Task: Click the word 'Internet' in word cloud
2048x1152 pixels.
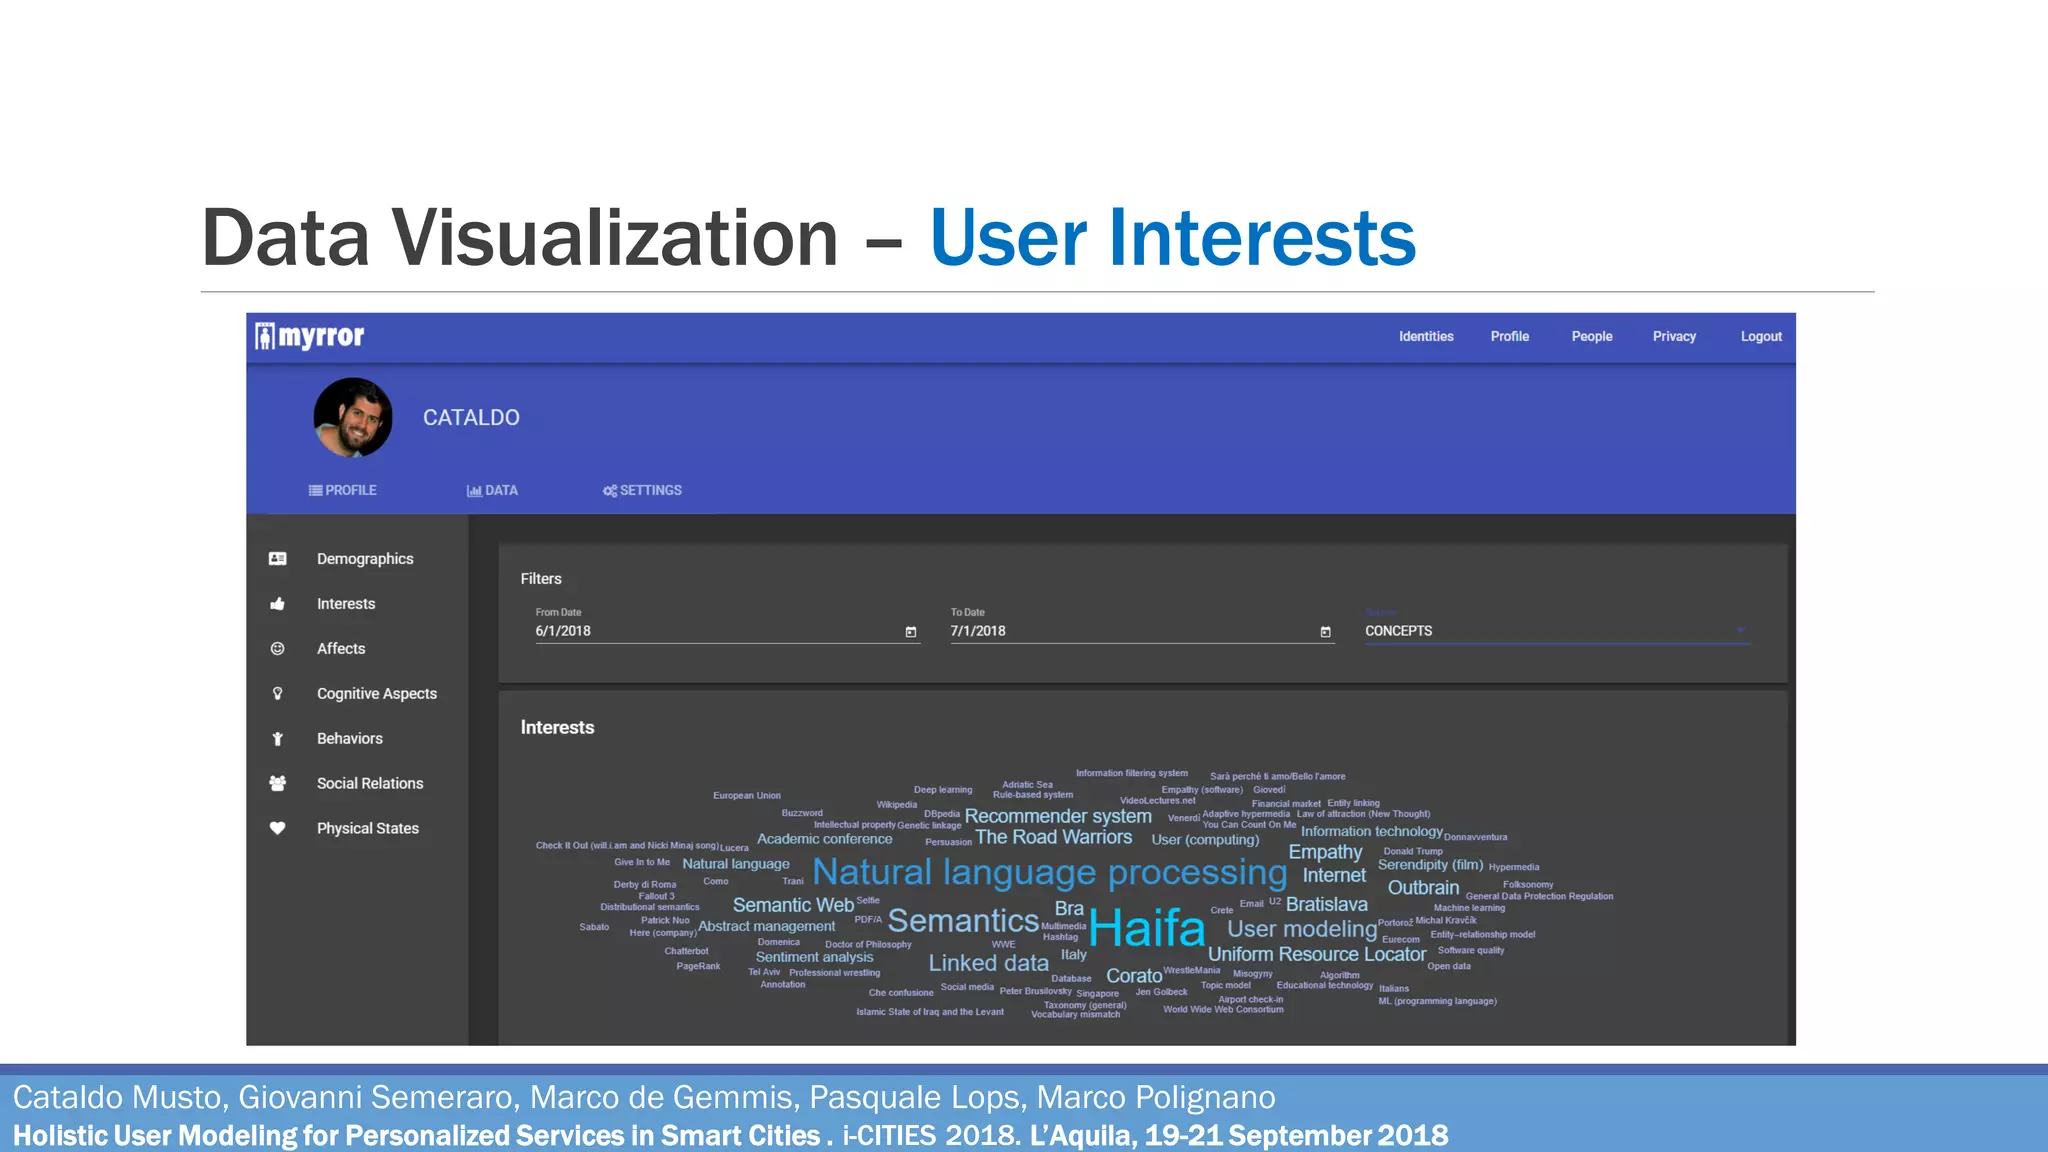Action: 1334,875
